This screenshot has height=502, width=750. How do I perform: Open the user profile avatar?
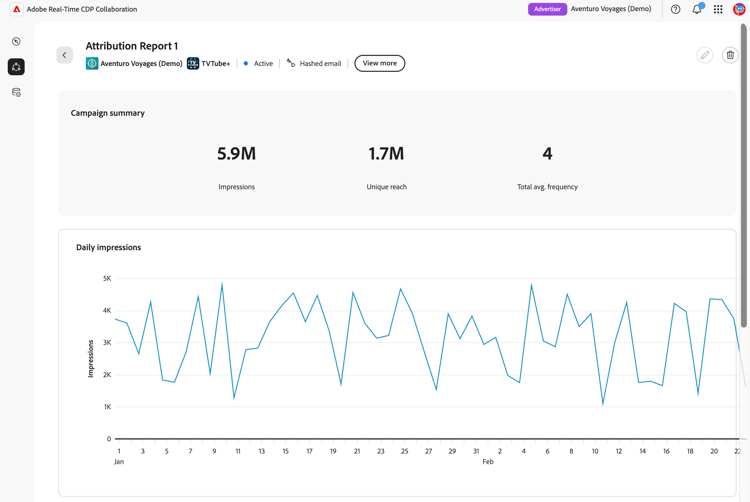[x=739, y=9]
